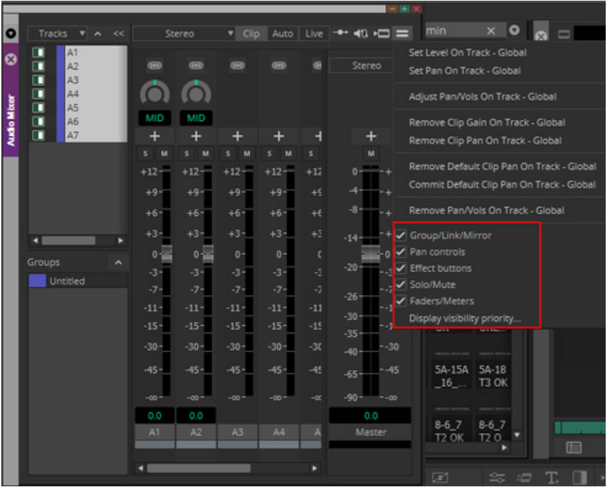Uncheck Effect buttons visibility option

(401, 268)
